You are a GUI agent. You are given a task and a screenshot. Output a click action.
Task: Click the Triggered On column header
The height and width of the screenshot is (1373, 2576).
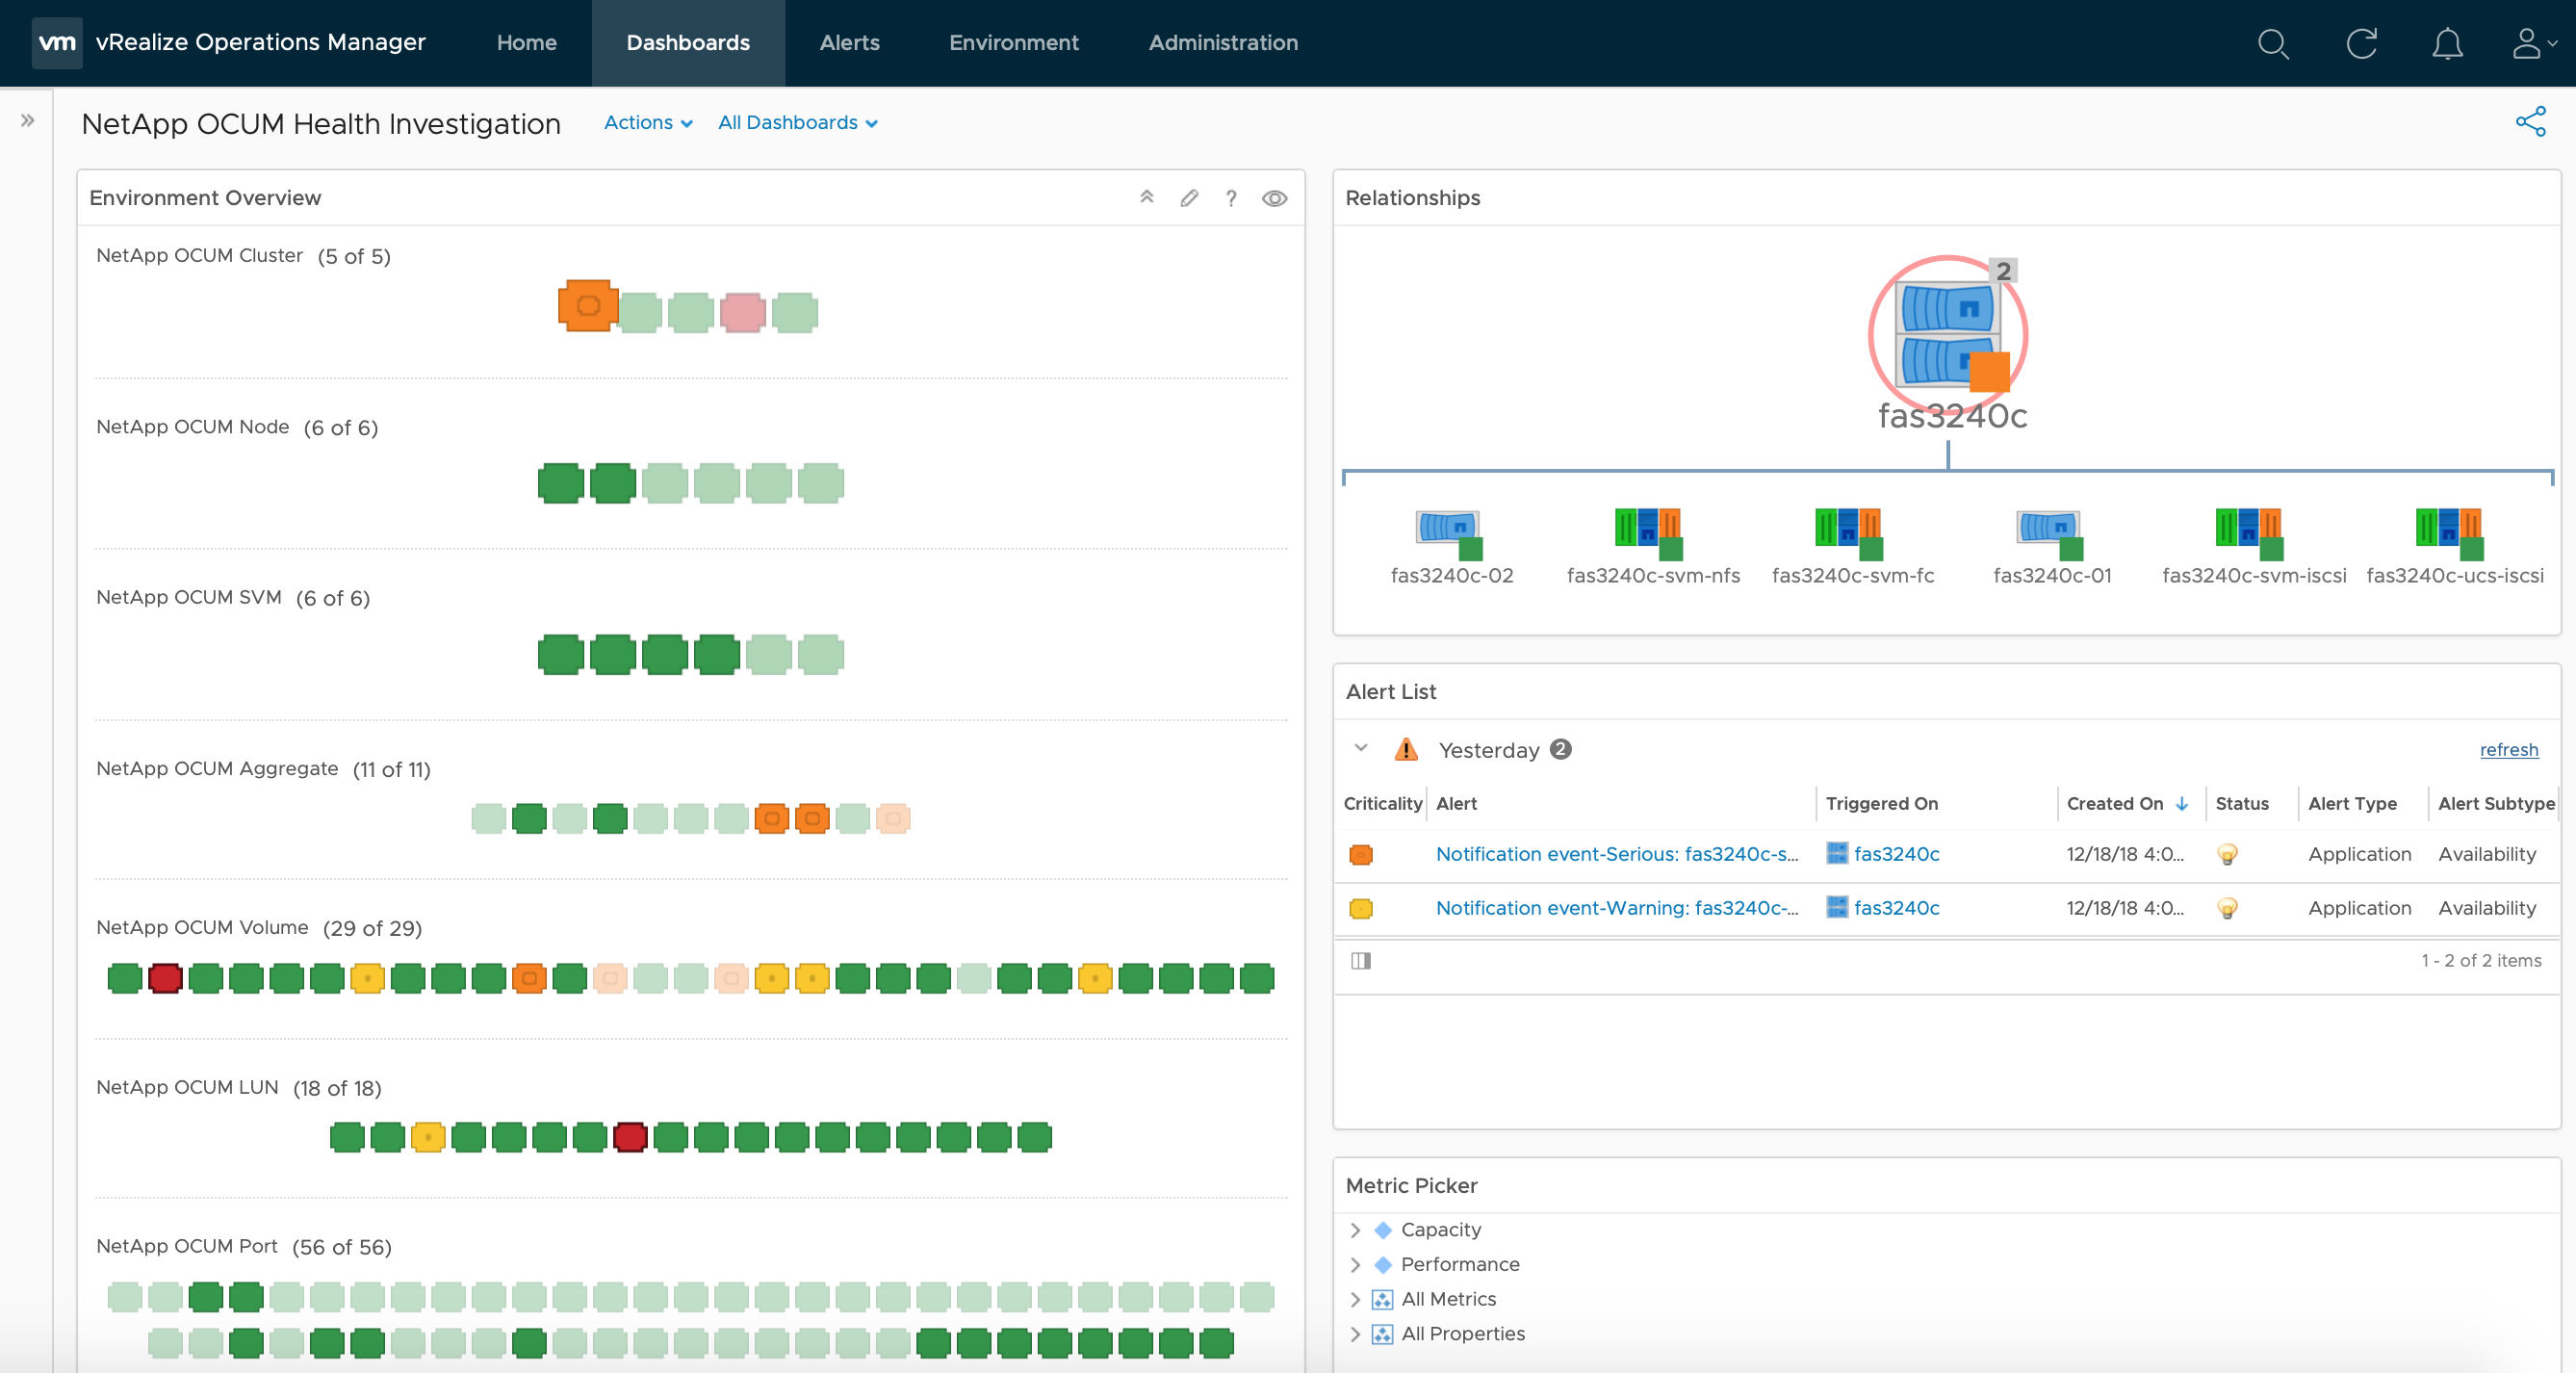(1881, 803)
